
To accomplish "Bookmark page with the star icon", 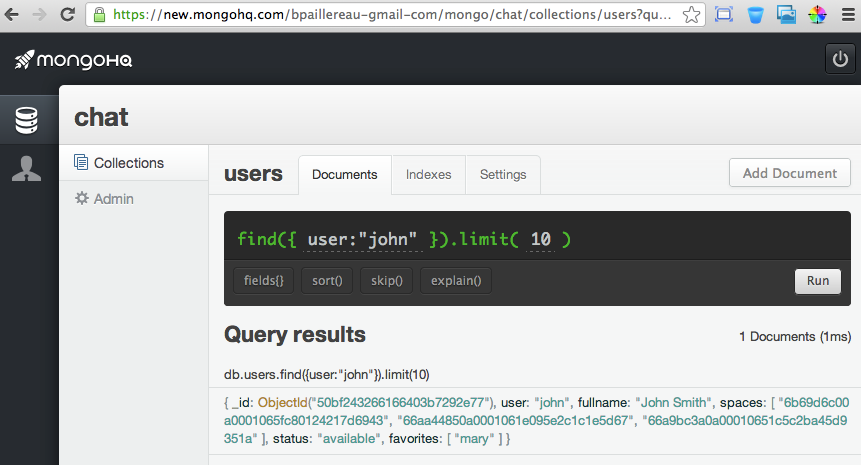I will coord(691,15).
